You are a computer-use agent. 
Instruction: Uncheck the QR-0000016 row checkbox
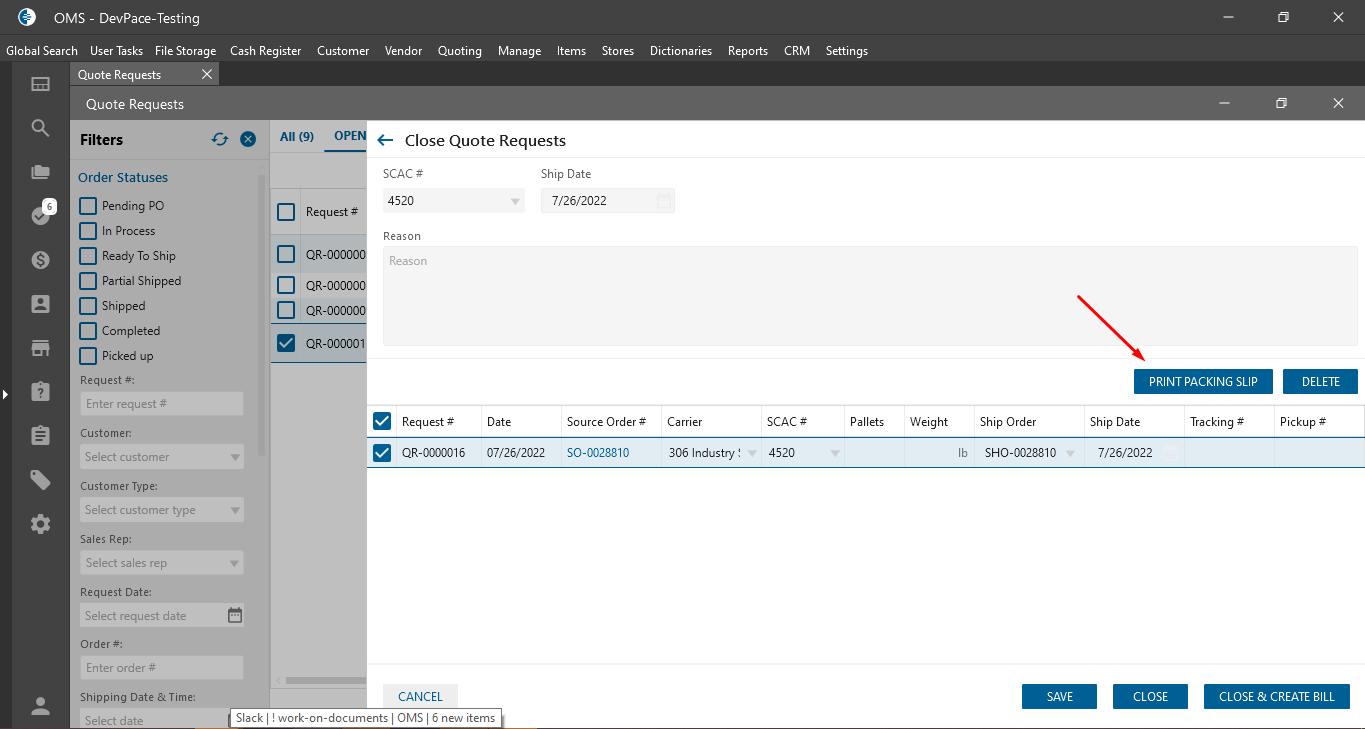[x=381, y=453]
